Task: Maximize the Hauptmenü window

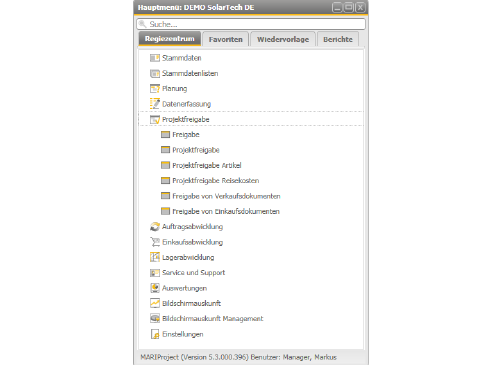Action: click(349, 7)
